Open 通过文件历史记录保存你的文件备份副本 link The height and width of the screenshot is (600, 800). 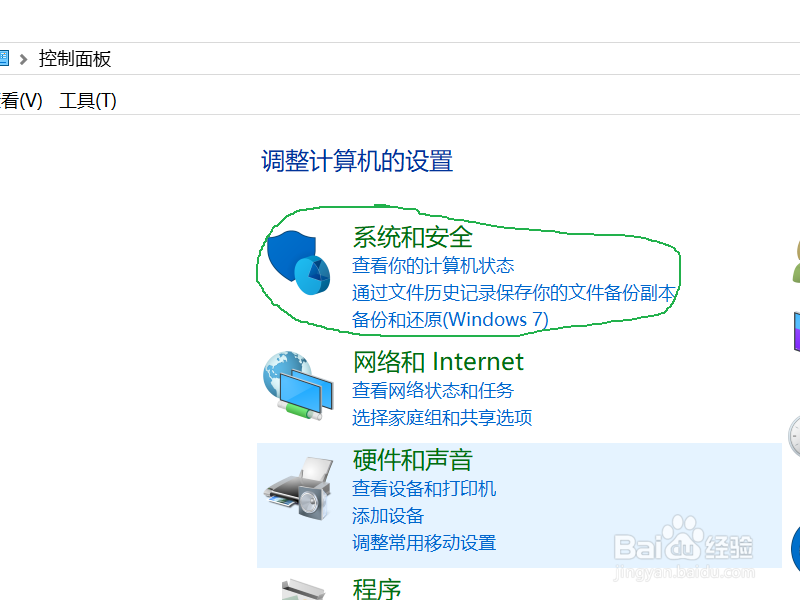(514, 292)
